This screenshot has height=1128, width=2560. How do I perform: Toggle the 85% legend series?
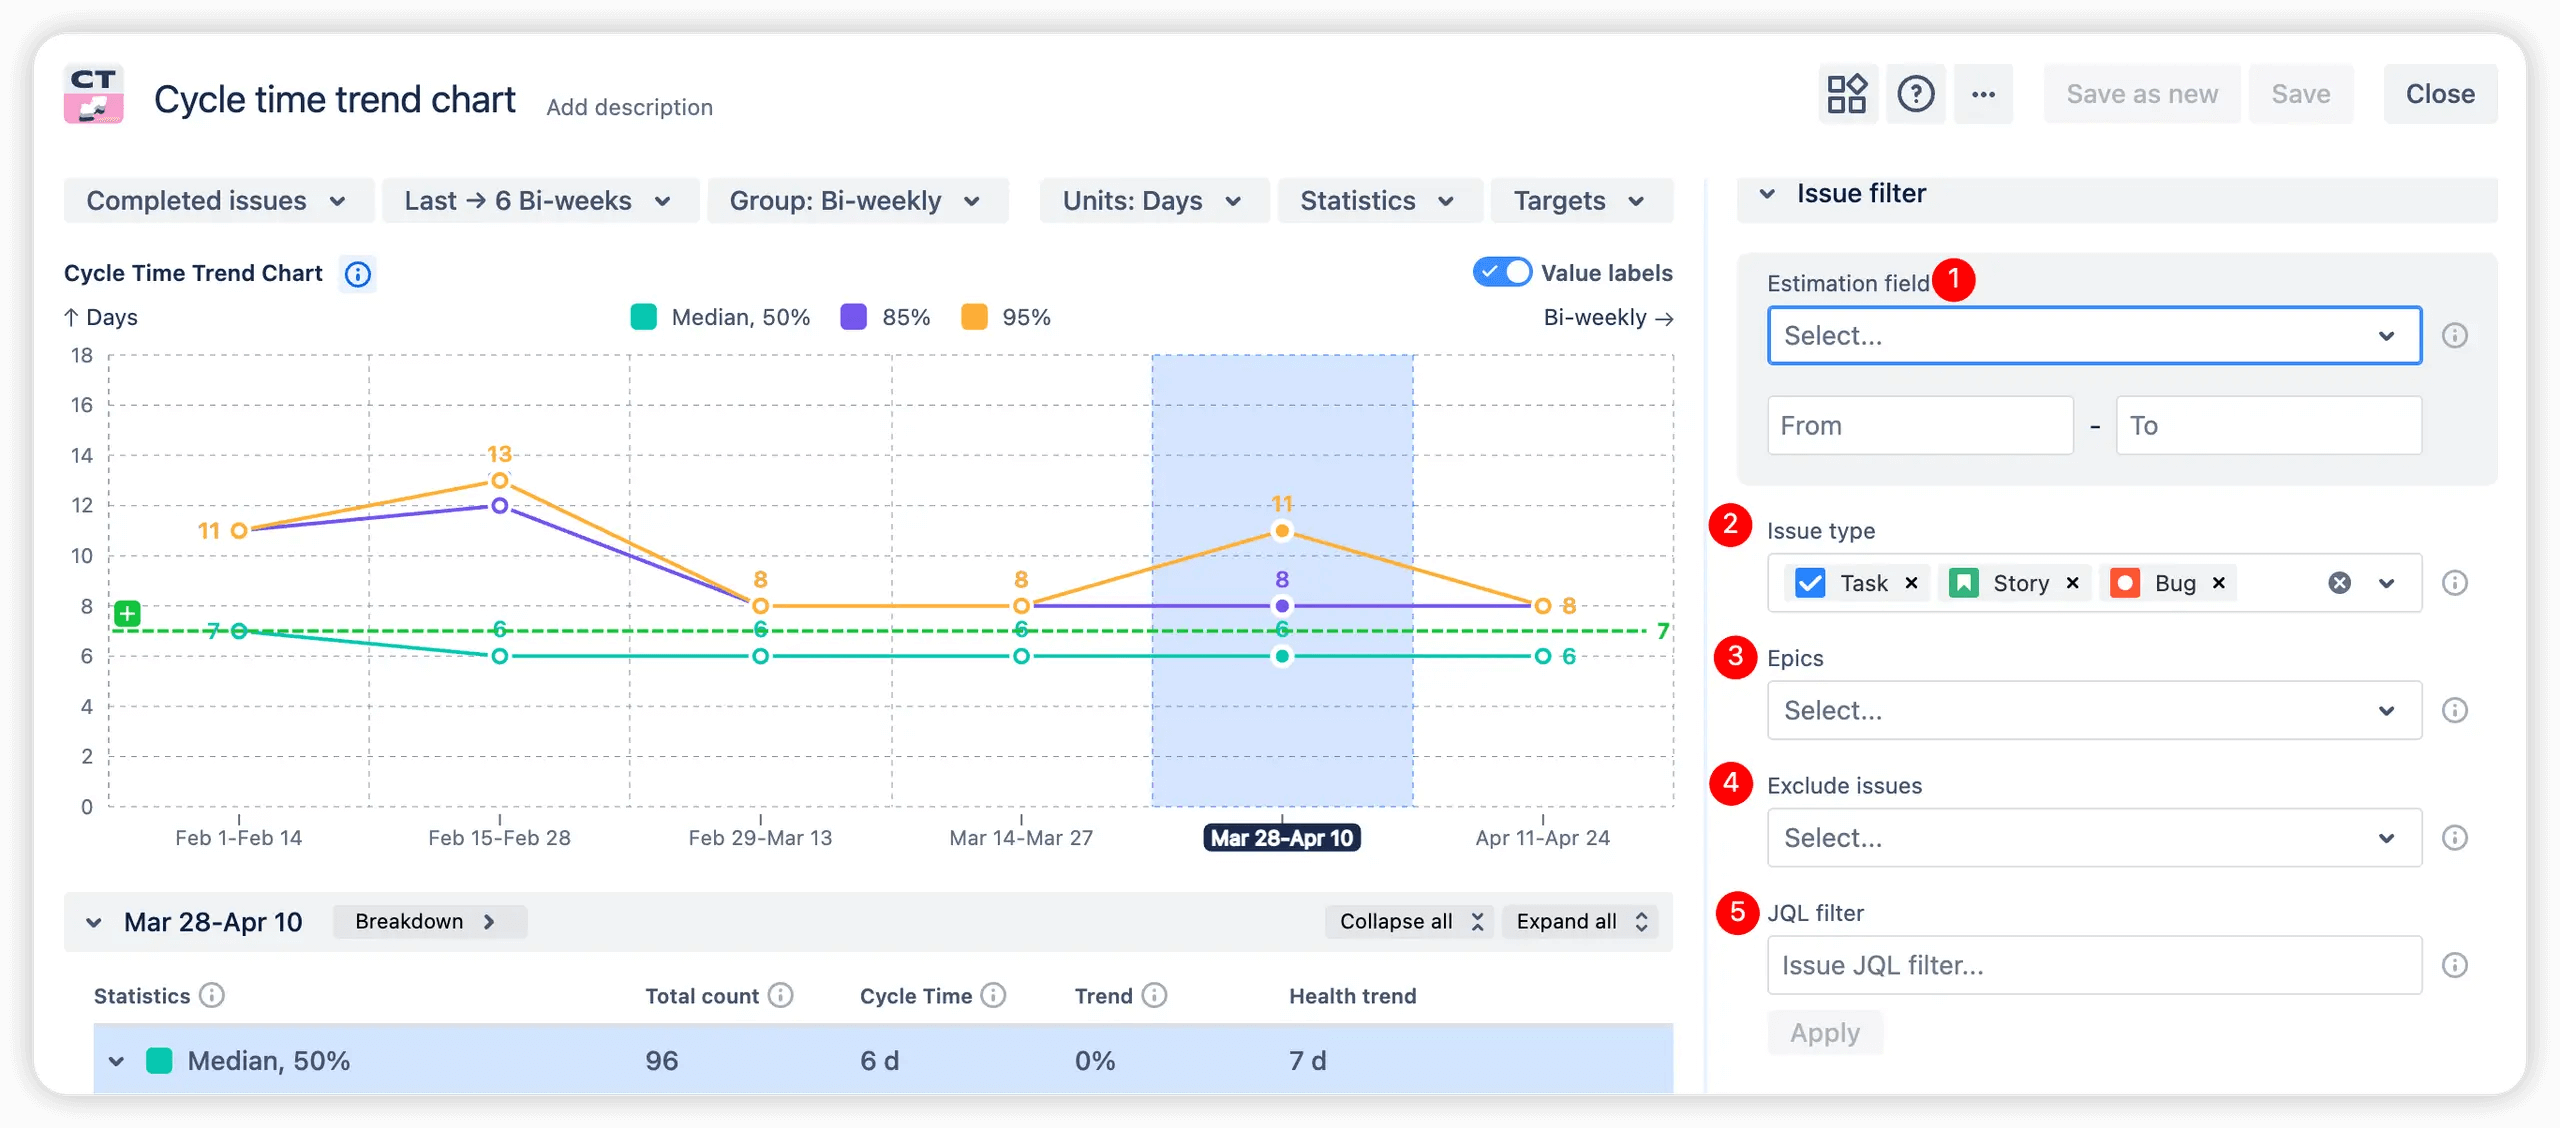885,317
